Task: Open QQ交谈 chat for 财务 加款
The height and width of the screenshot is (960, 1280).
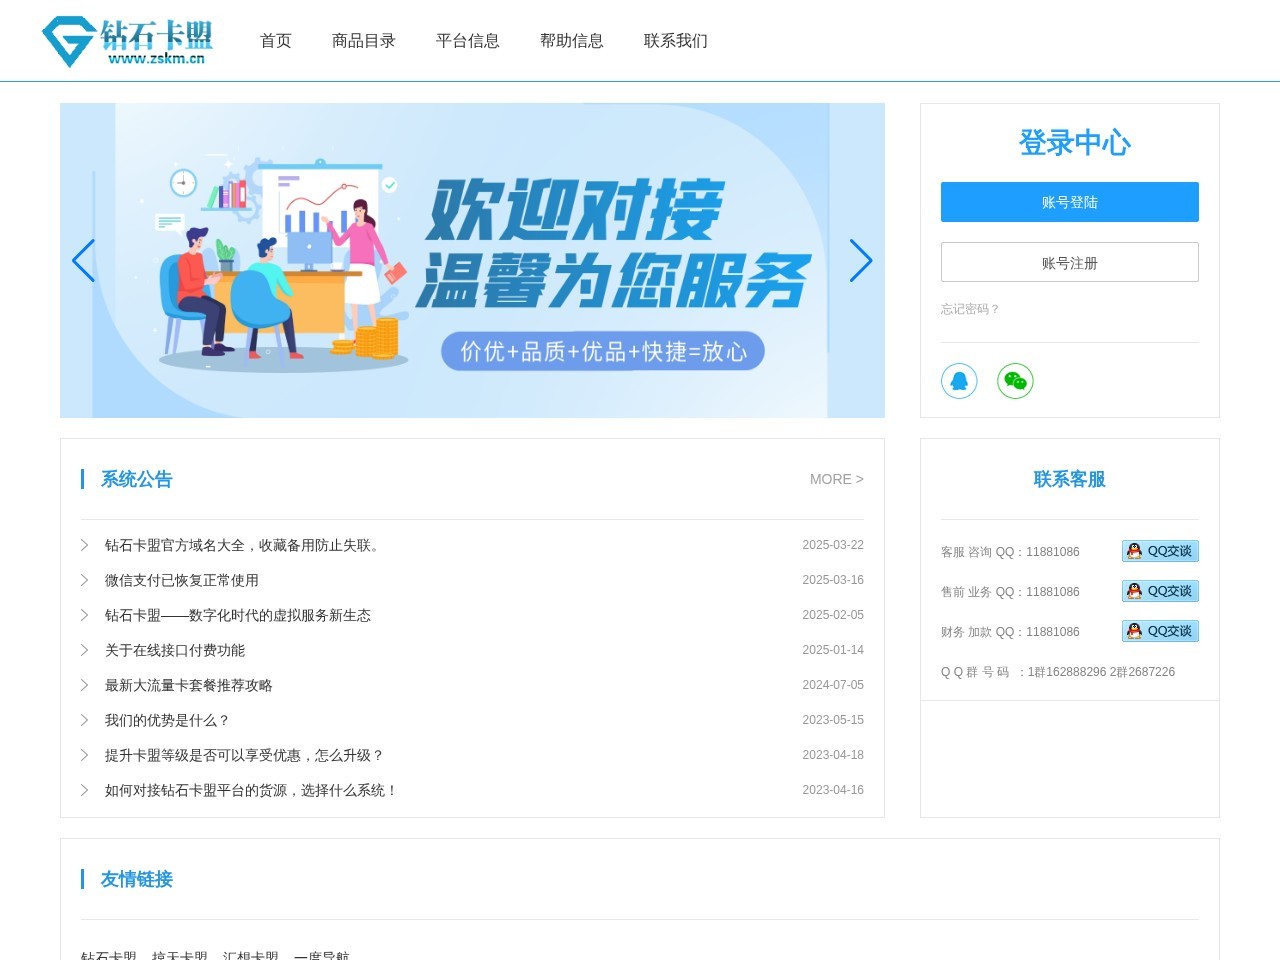Action: [x=1160, y=631]
